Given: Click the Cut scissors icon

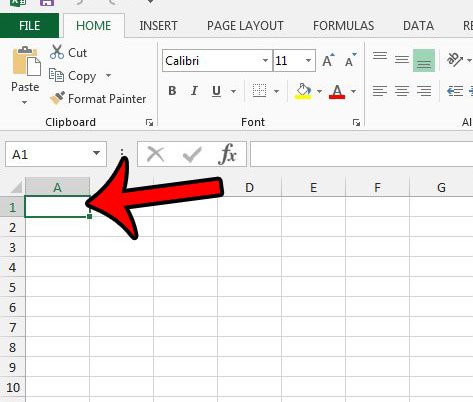Looking at the screenshot, I should 57,52.
